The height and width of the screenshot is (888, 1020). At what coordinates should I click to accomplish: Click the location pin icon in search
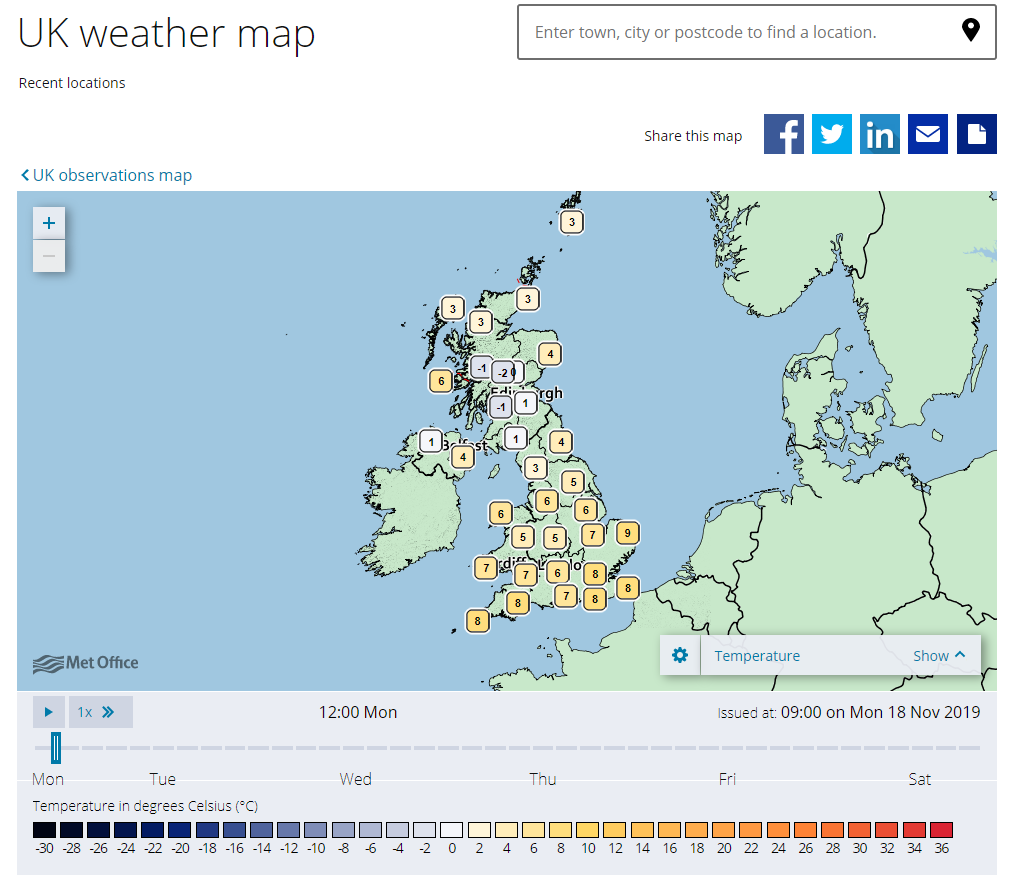(970, 31)
